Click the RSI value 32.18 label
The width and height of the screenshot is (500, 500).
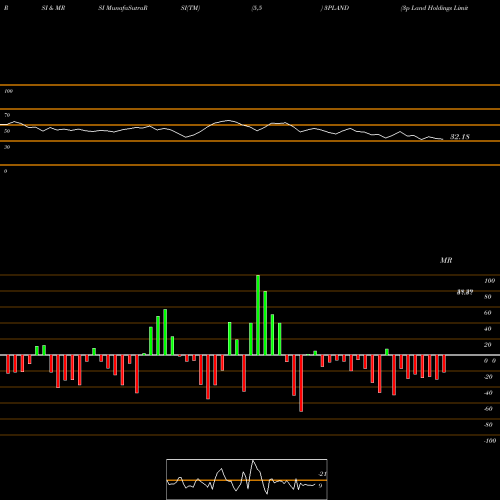460,137
